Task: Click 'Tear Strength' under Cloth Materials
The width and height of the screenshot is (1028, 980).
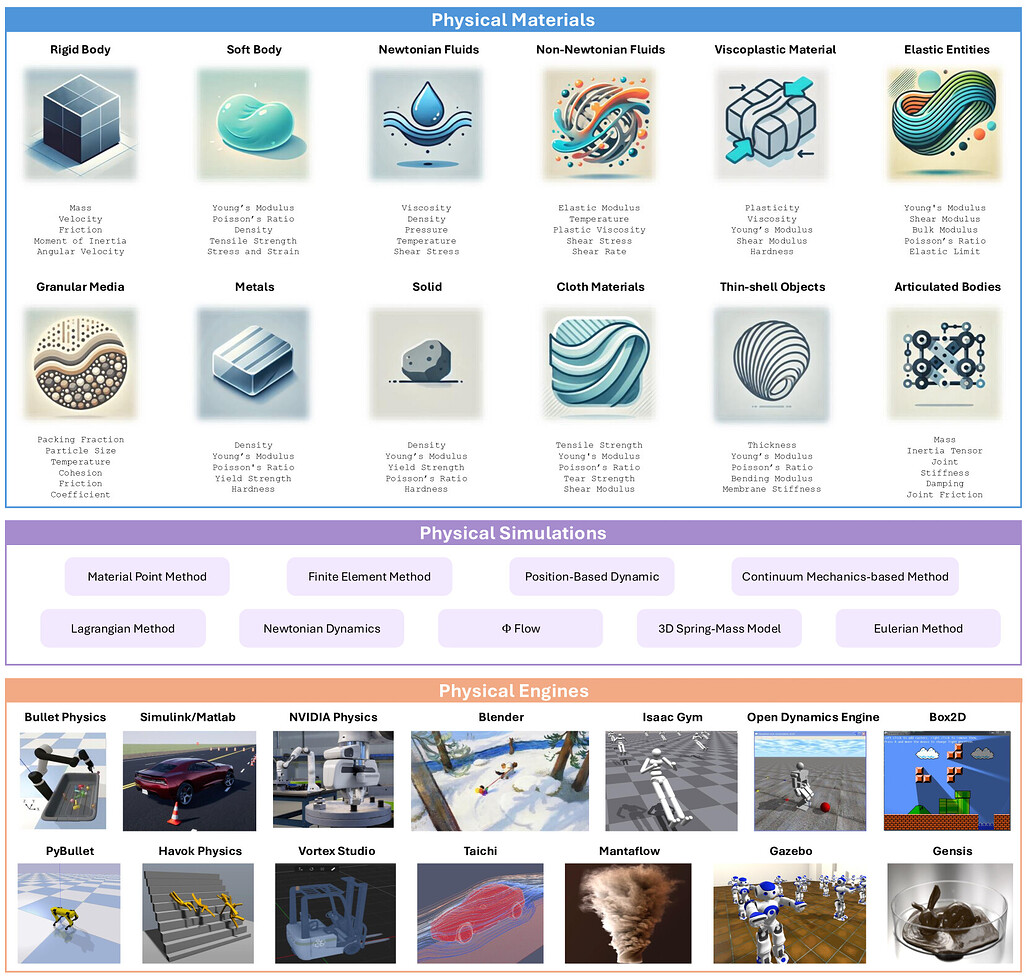Action: pyautogui.click(x=599, y=479)
